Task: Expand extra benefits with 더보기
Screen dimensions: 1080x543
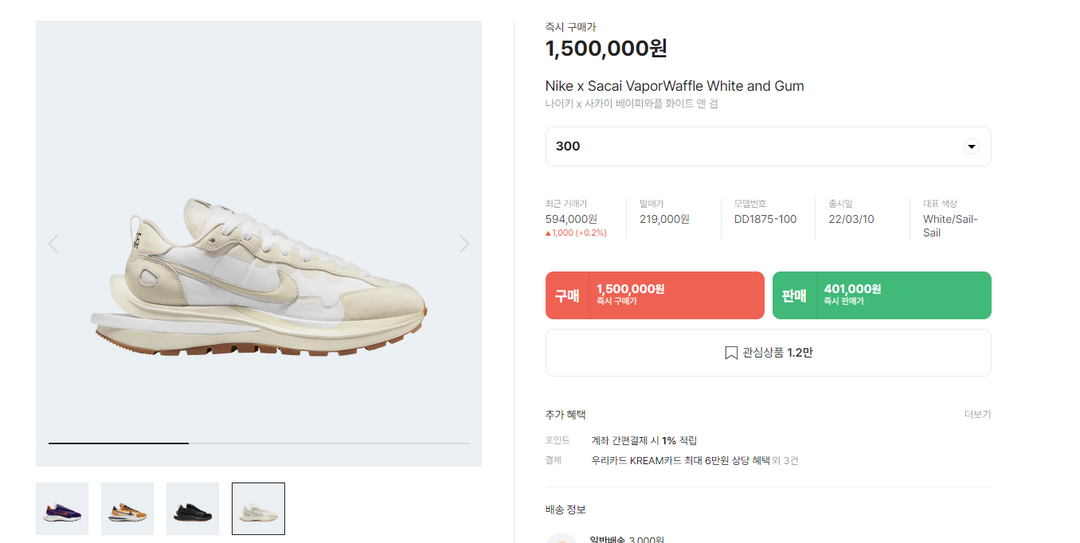Action: click(977, 414)
